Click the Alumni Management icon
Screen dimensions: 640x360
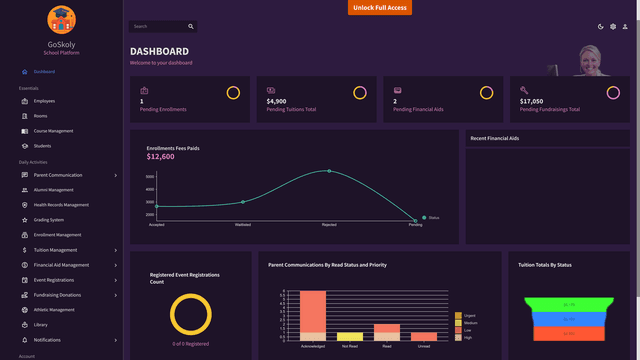(x=24, y=190)
